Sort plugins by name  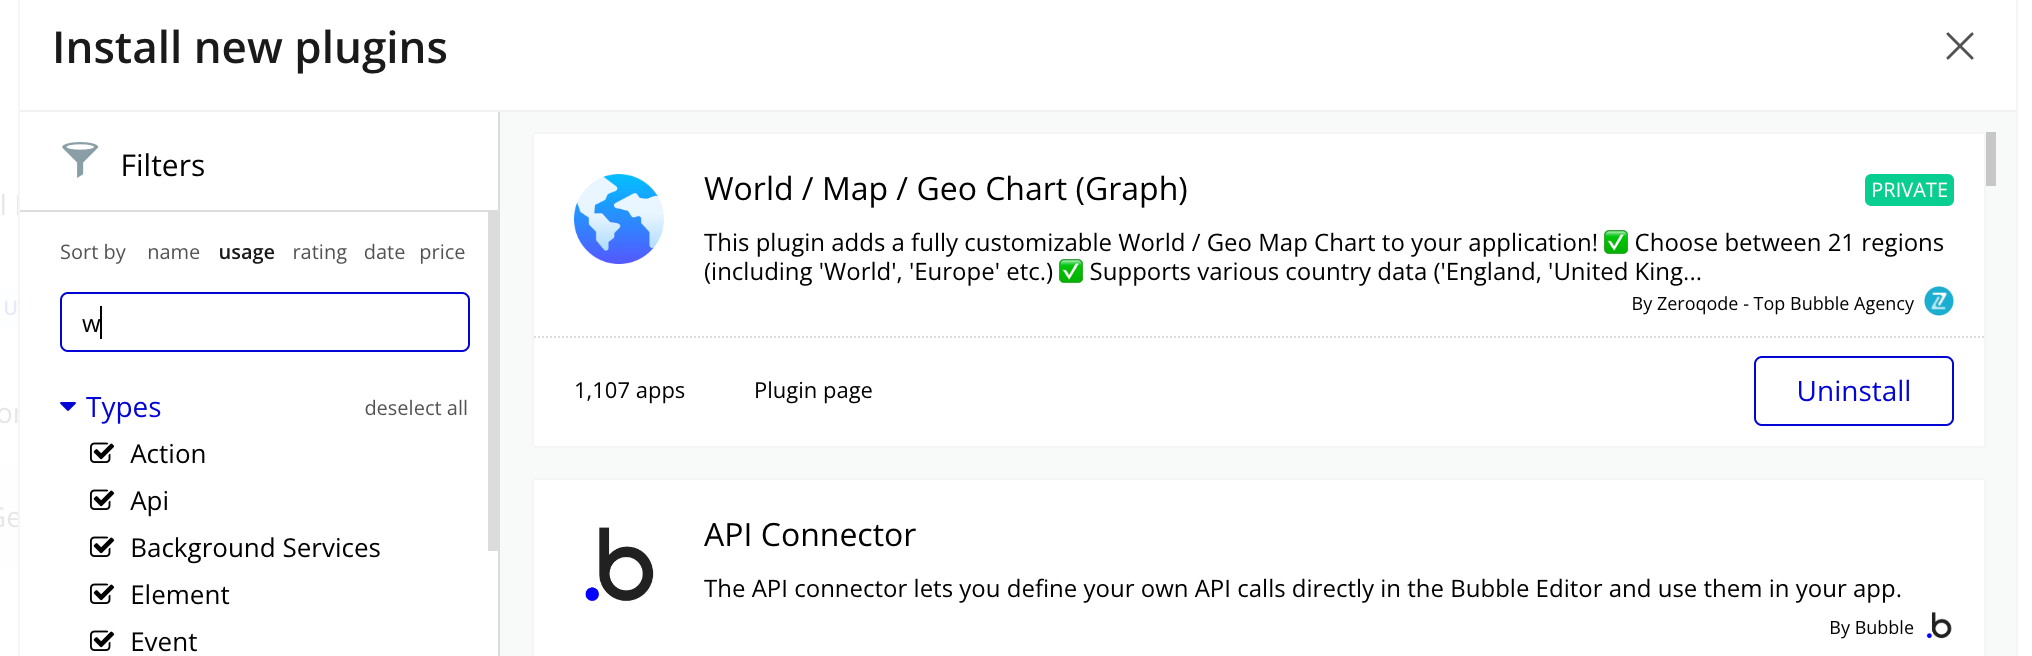coord(173,252)
